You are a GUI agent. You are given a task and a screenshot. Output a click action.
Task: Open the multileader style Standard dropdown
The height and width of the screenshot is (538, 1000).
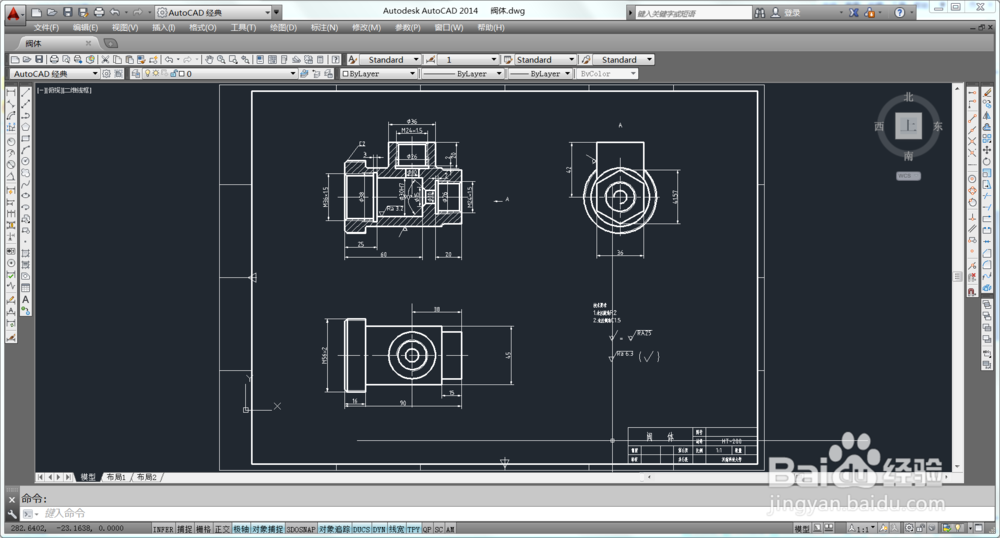(623, 59)
